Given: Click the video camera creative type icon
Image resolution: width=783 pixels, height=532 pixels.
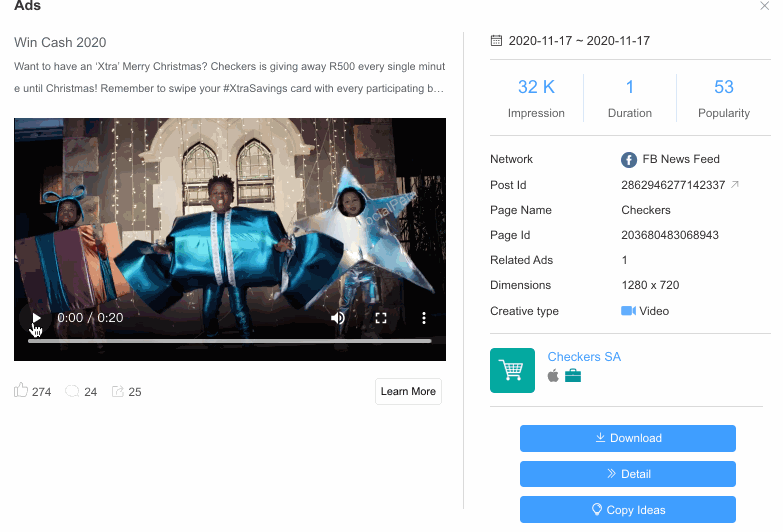Looking at the screenshot, I should coord(628,311).
